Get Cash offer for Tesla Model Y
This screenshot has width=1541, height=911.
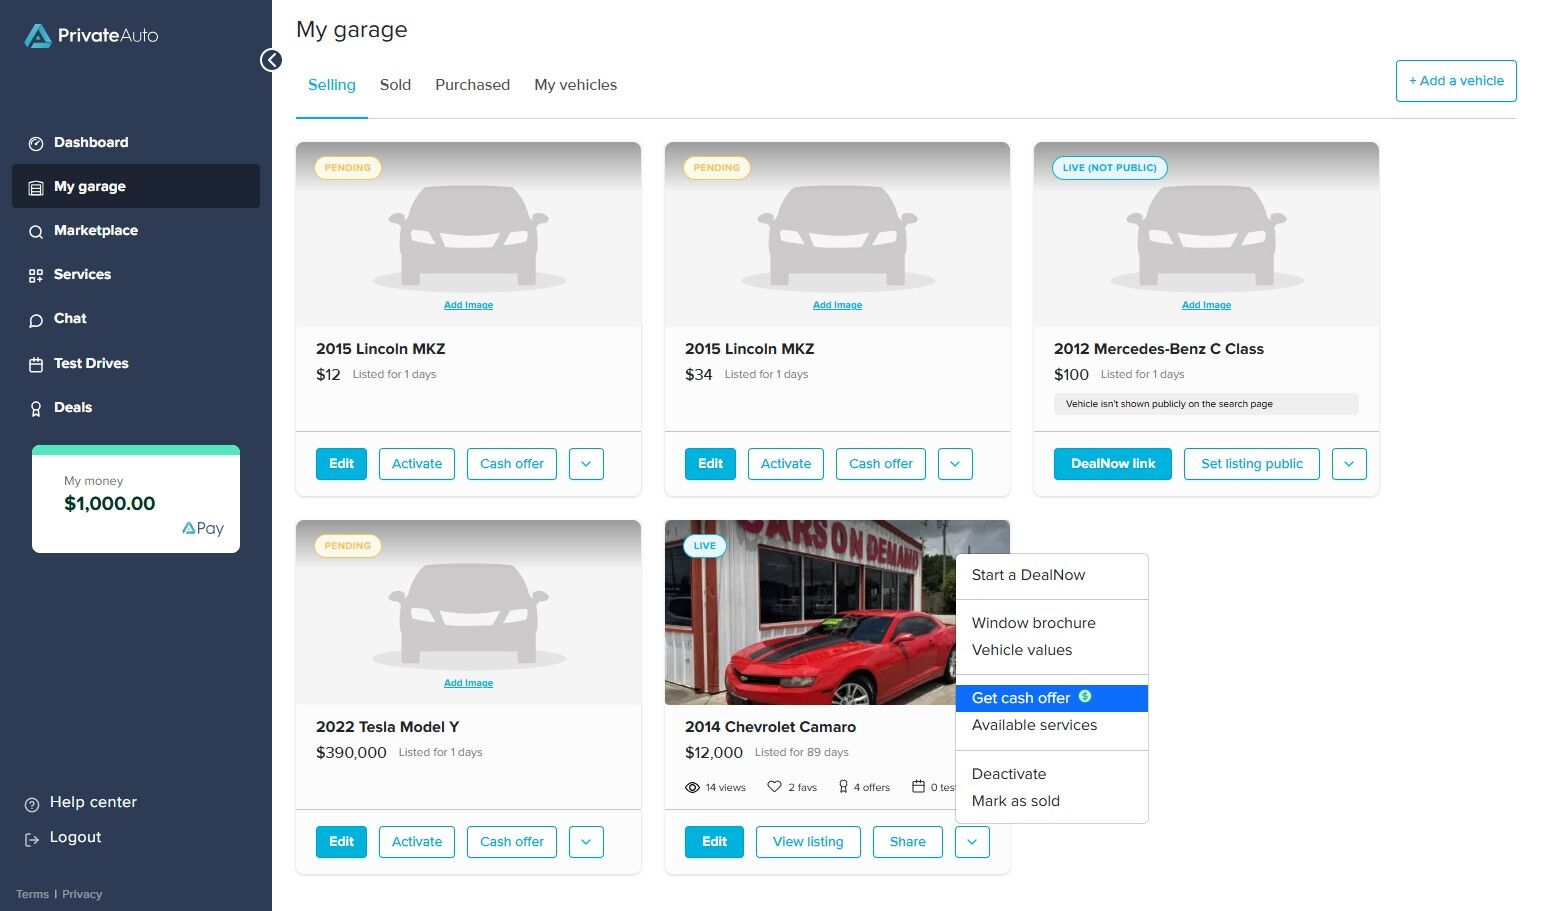click(x=512, y=842)
